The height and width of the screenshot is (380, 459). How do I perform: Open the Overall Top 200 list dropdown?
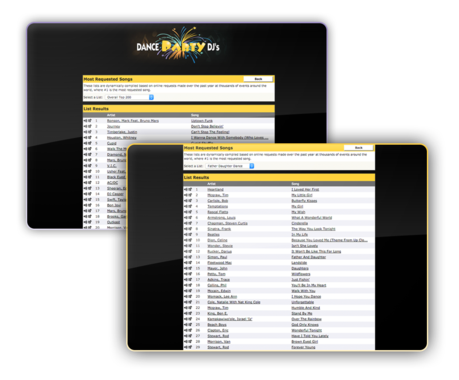click(130, 97)
